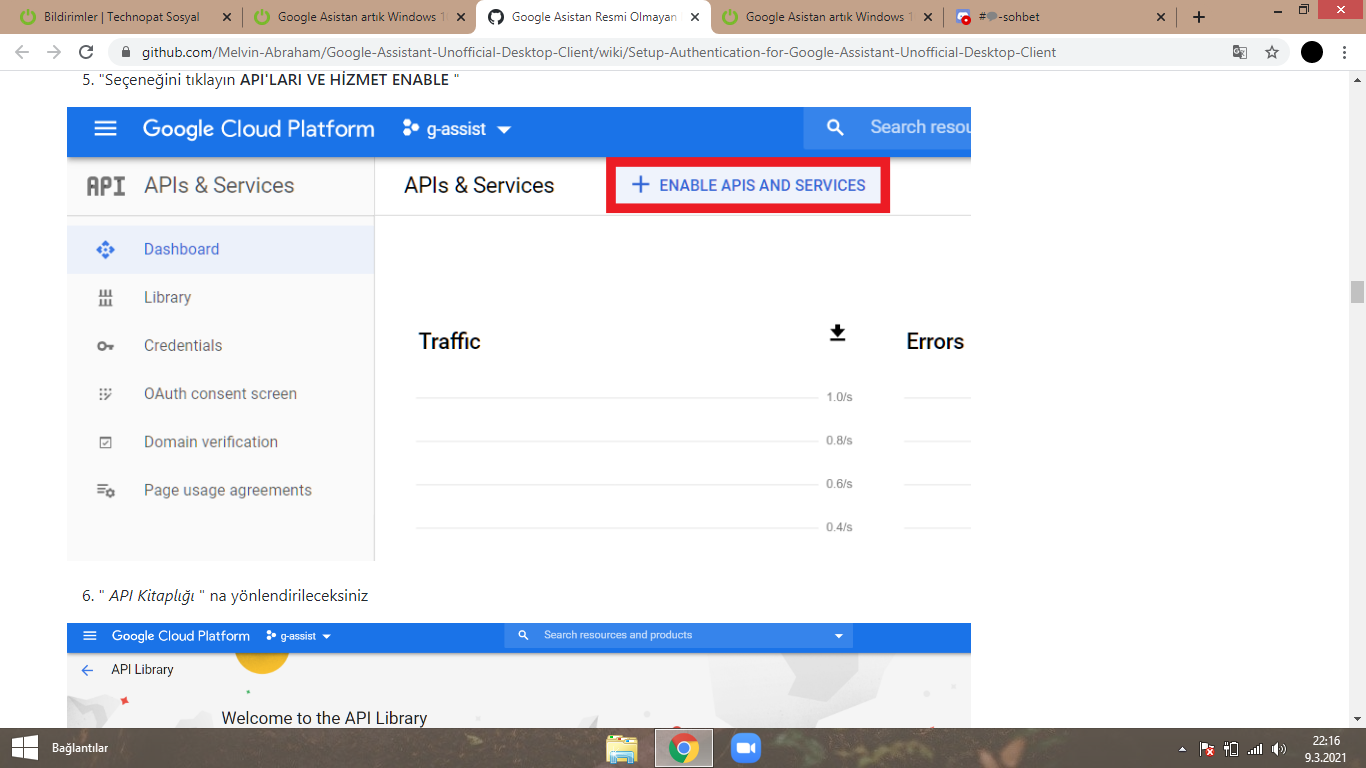Click the Library icon in the sidebar

(x=105, y=298)
